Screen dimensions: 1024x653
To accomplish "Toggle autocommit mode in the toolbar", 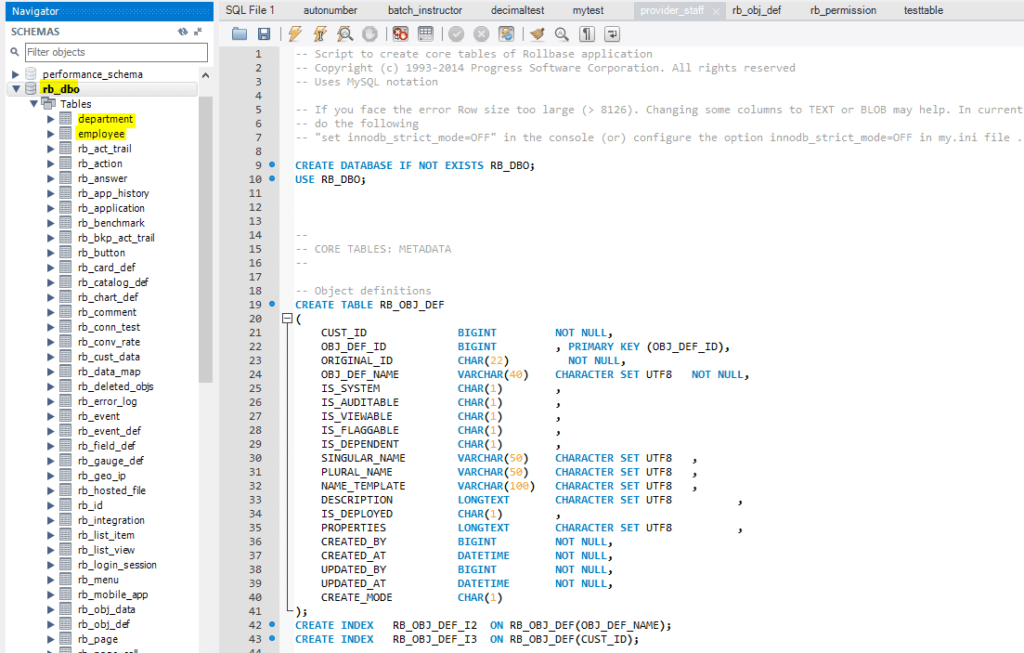I will click(507, 34).
